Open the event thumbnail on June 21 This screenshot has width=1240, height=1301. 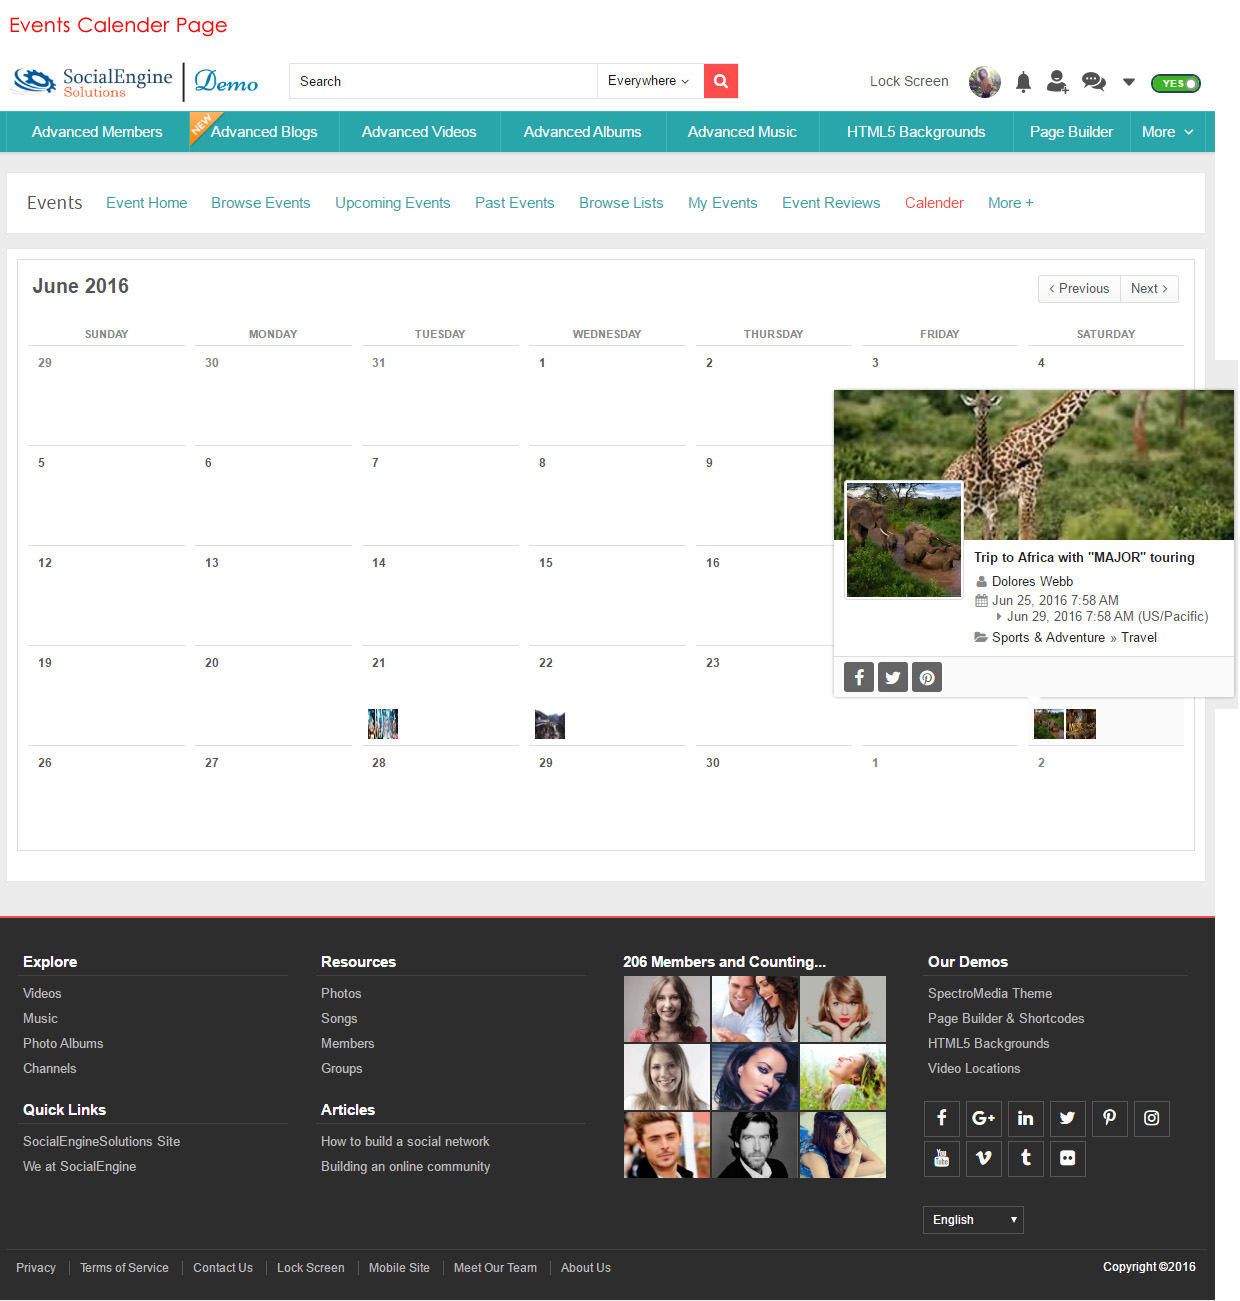tap(383, 724)
